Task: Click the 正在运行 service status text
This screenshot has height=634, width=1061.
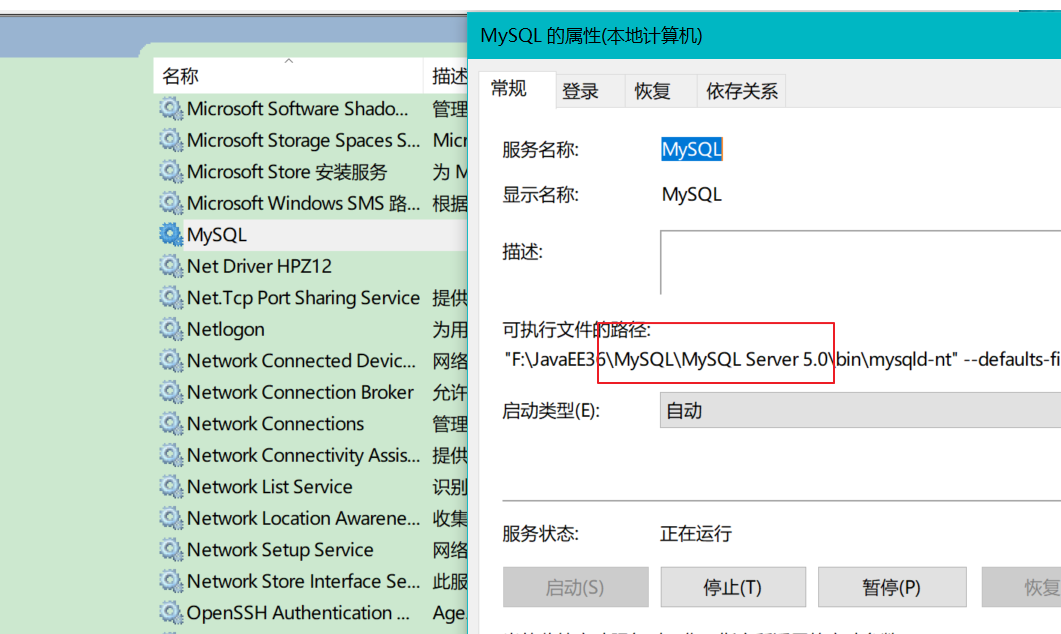Action: 696,534
